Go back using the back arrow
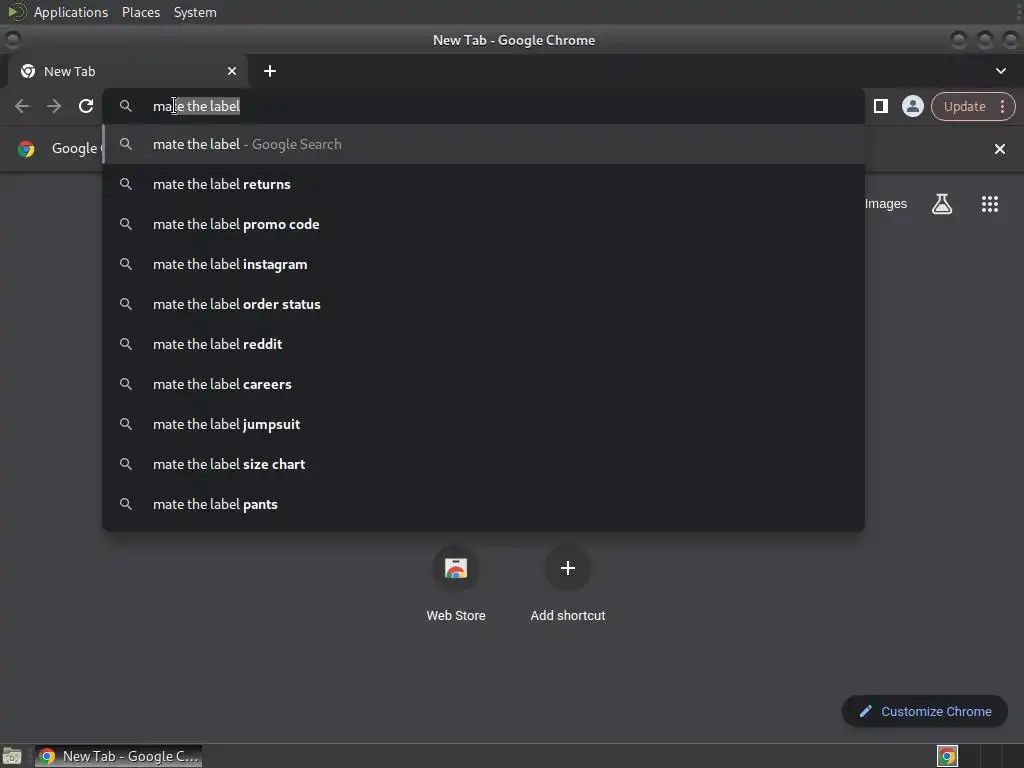1024x768 pixels. pos(22,106)
